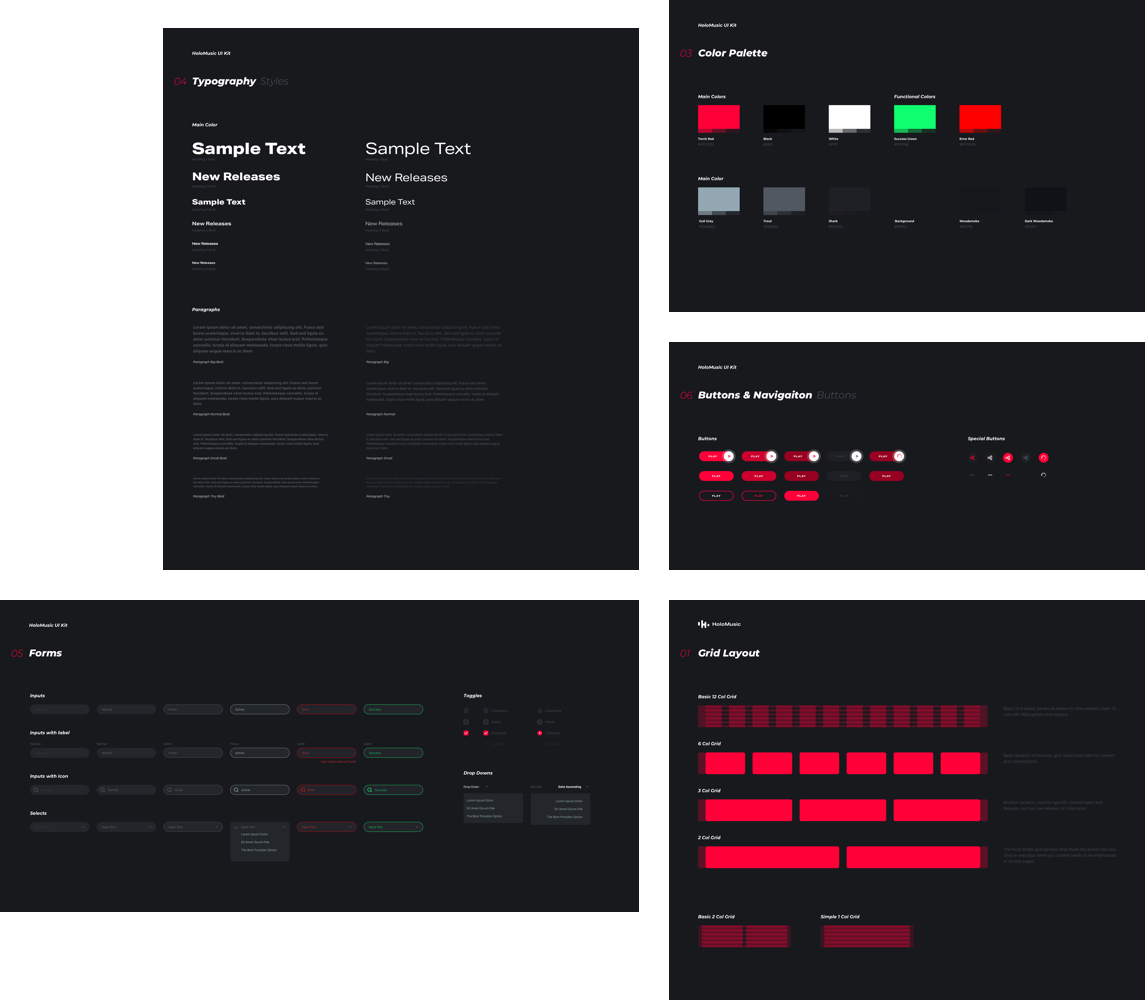Click the red filled circular share button
The height and width of the screenshot is (1000, 1145).
[x=1008, y=458]
